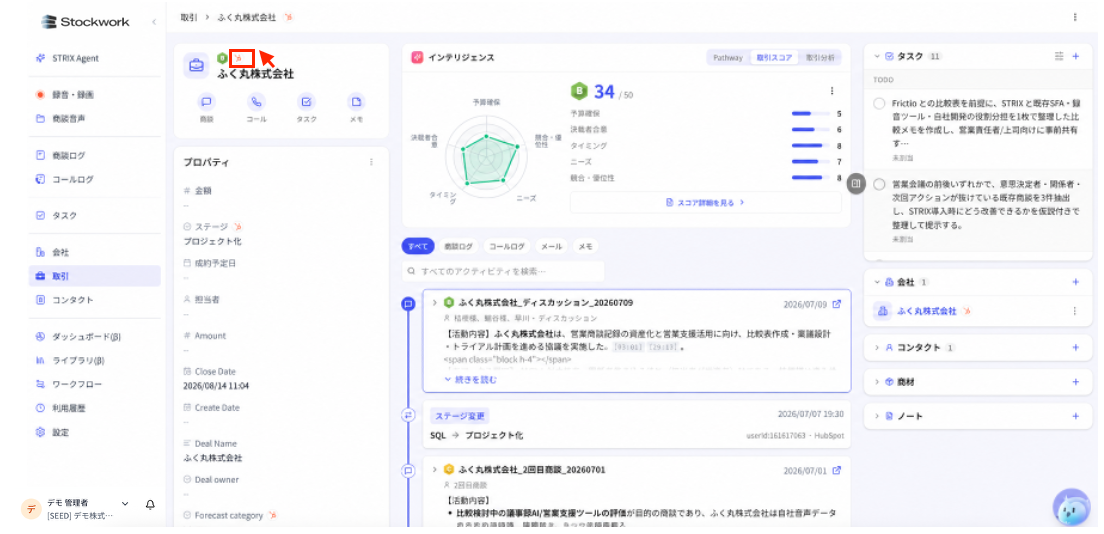Screen dimensions: 1104x534
Task: Check off the 営業会議 task
Action: [x=879, y=185]
